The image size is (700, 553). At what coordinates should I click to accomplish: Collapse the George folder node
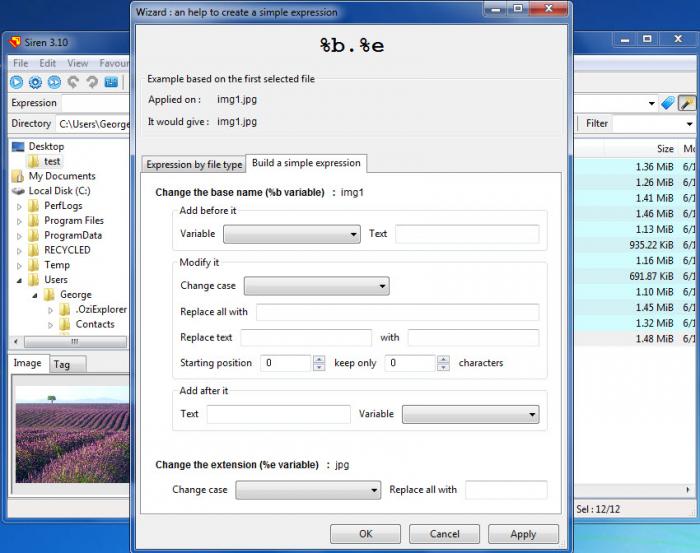35,295
